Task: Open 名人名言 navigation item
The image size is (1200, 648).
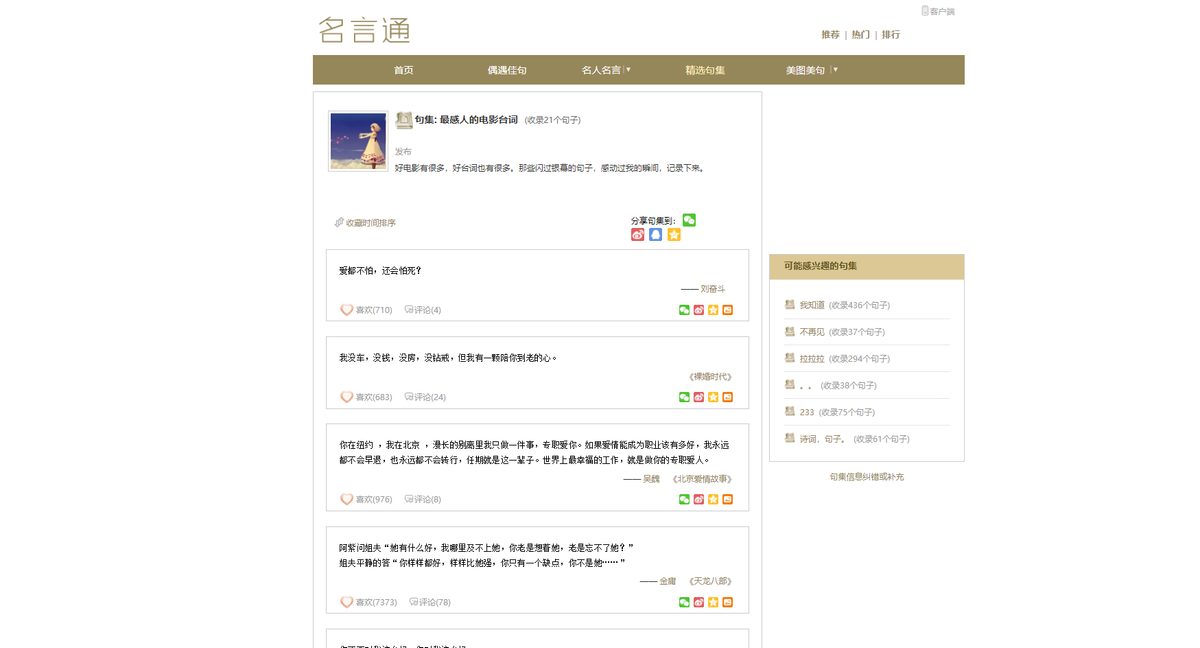Action: (x=601, y=70)
